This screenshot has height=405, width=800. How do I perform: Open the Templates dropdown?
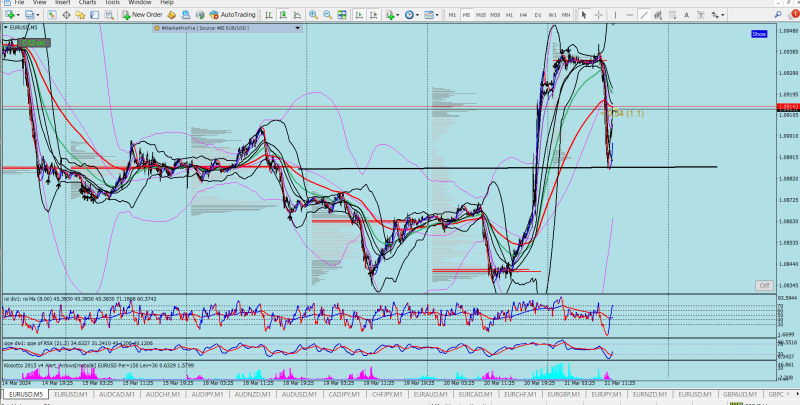(x=431, y=15)
